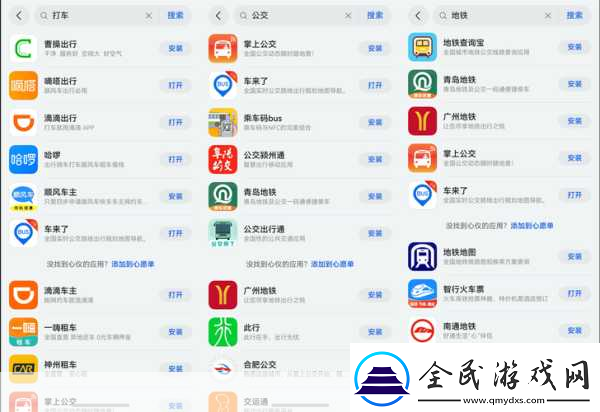Tap 打开 for 智行火车票
600x412 pixels.
tap(575, 293)
